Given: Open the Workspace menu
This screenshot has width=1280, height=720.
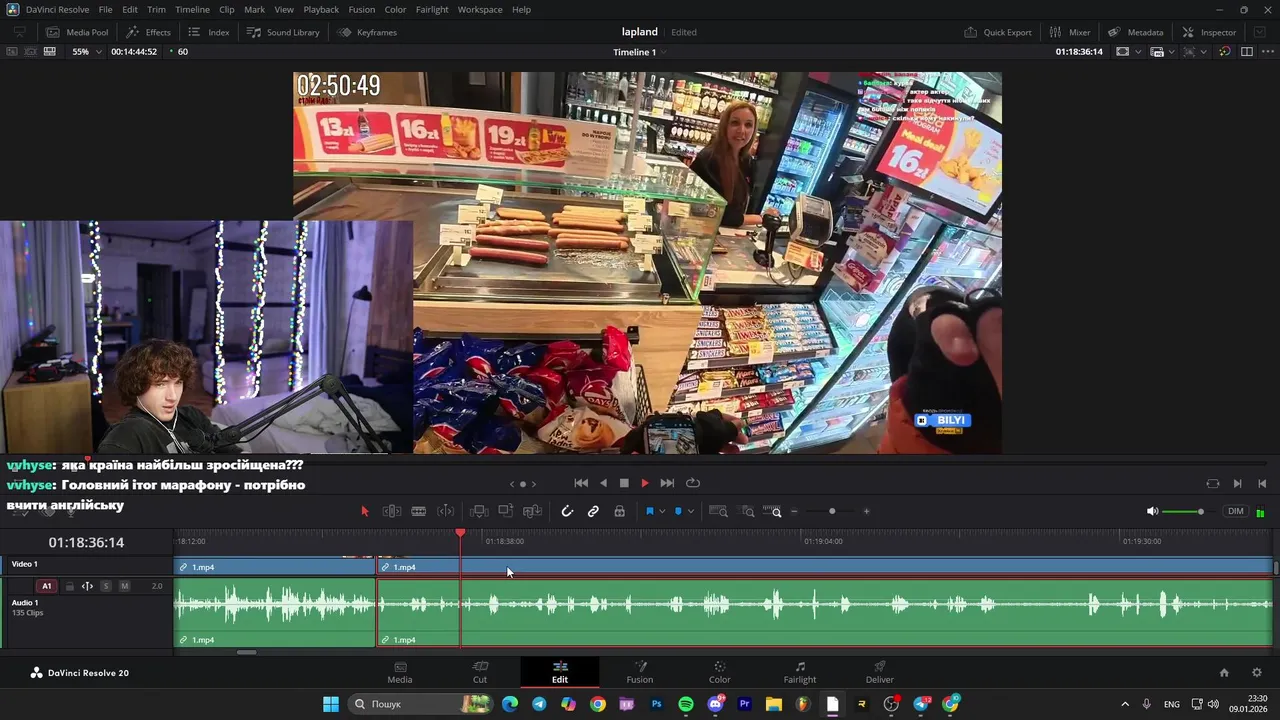Looking at the screenshot, I should [480, 9].
